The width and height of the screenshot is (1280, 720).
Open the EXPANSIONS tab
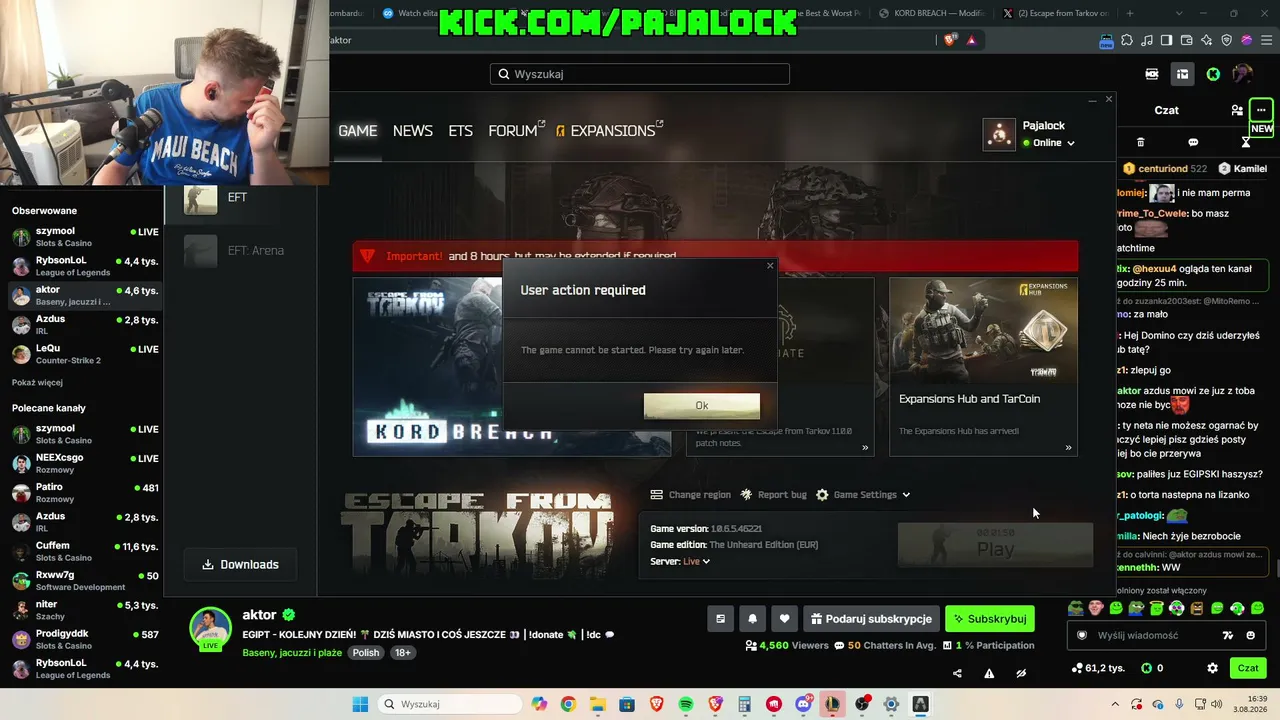point(610,131)
